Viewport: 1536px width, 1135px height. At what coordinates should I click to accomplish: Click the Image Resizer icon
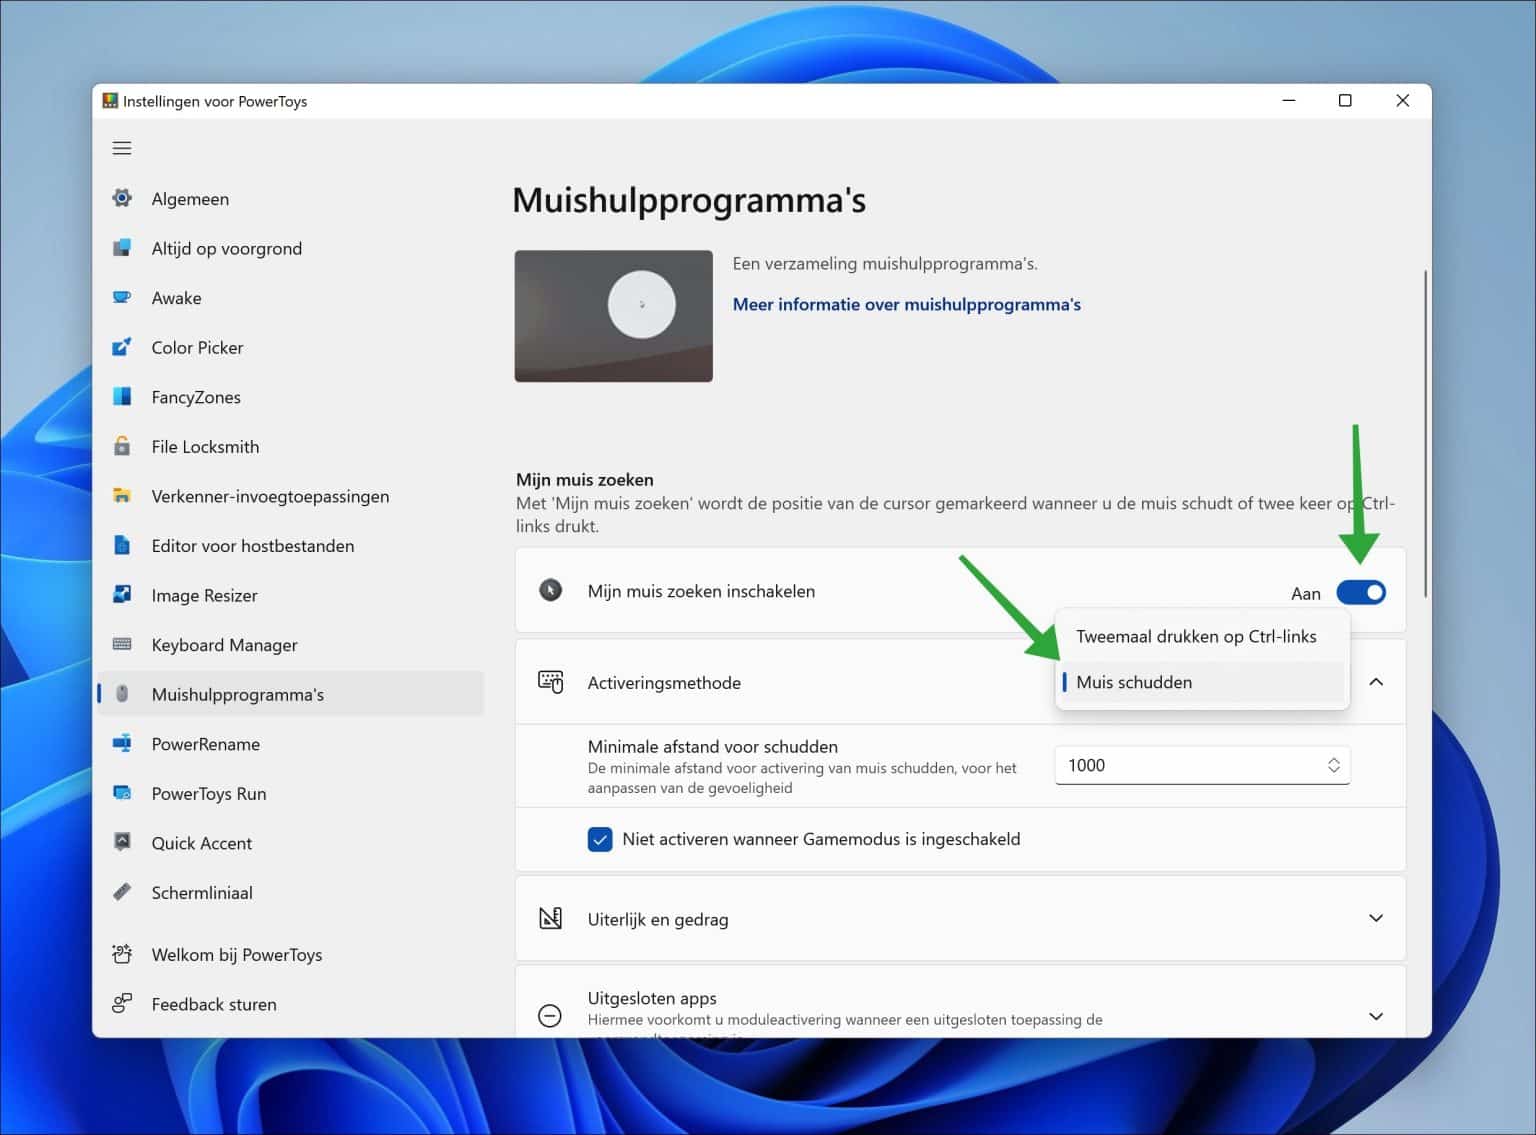coord(122,595)
